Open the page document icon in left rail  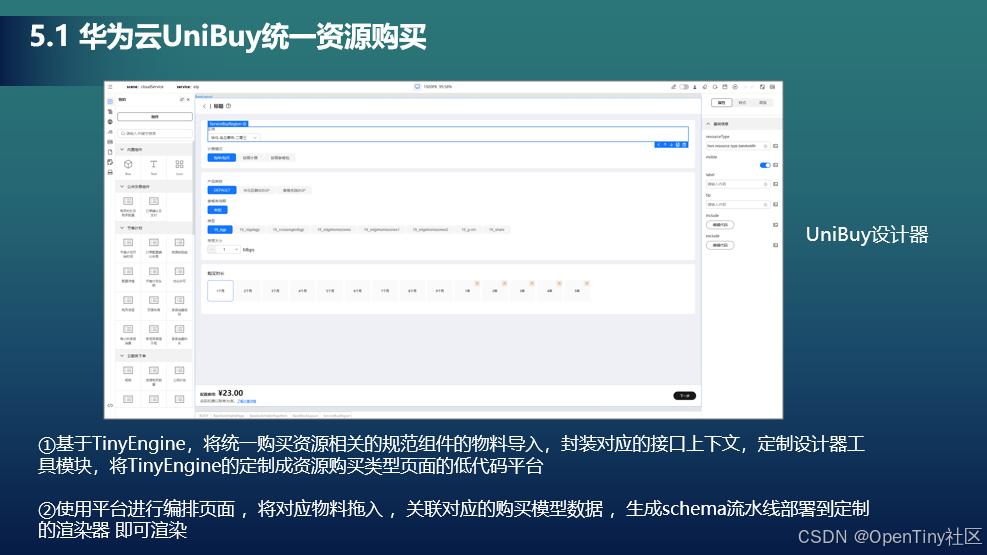[x=110, y=152]
